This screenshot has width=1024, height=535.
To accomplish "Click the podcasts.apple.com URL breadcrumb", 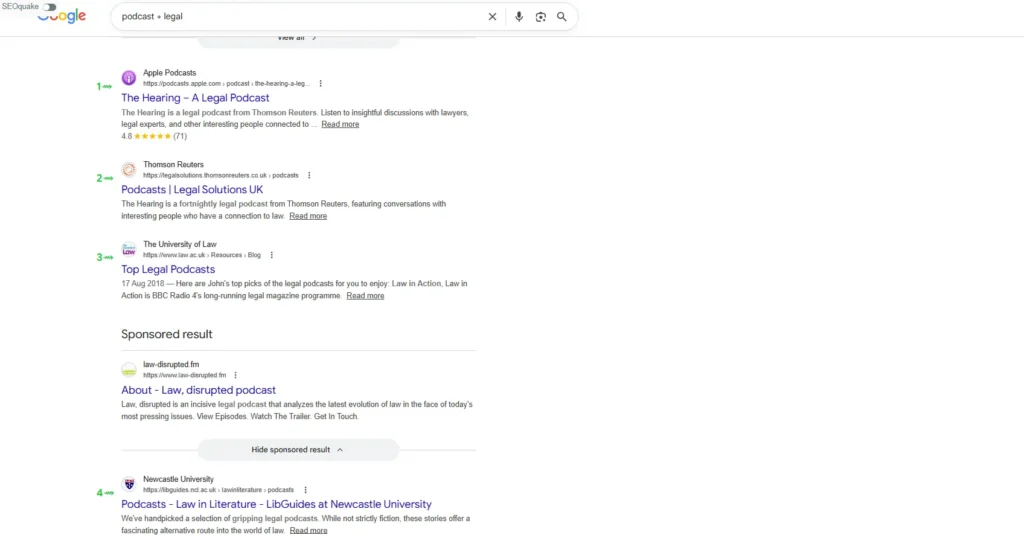I will pyautogui.click(x=226, y=84).
